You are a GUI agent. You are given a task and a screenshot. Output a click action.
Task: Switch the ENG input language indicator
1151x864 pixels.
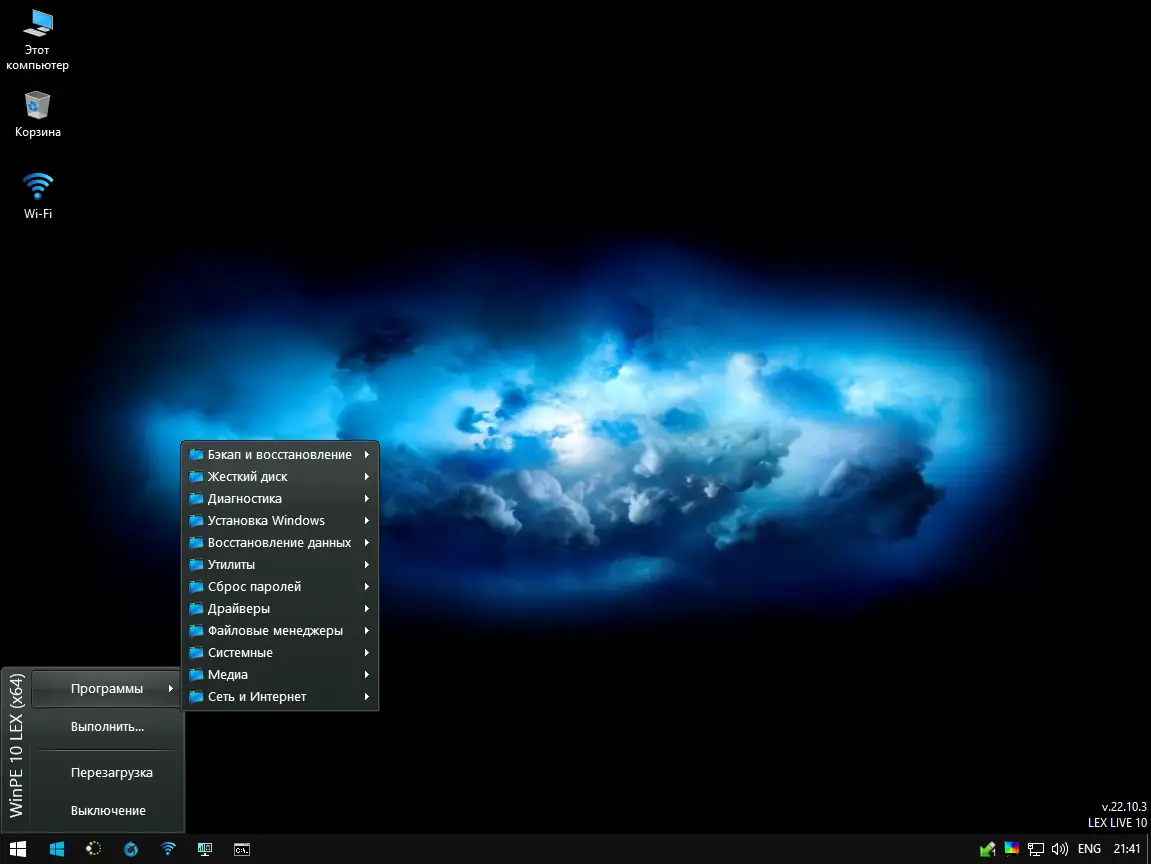coord(1089,849)
